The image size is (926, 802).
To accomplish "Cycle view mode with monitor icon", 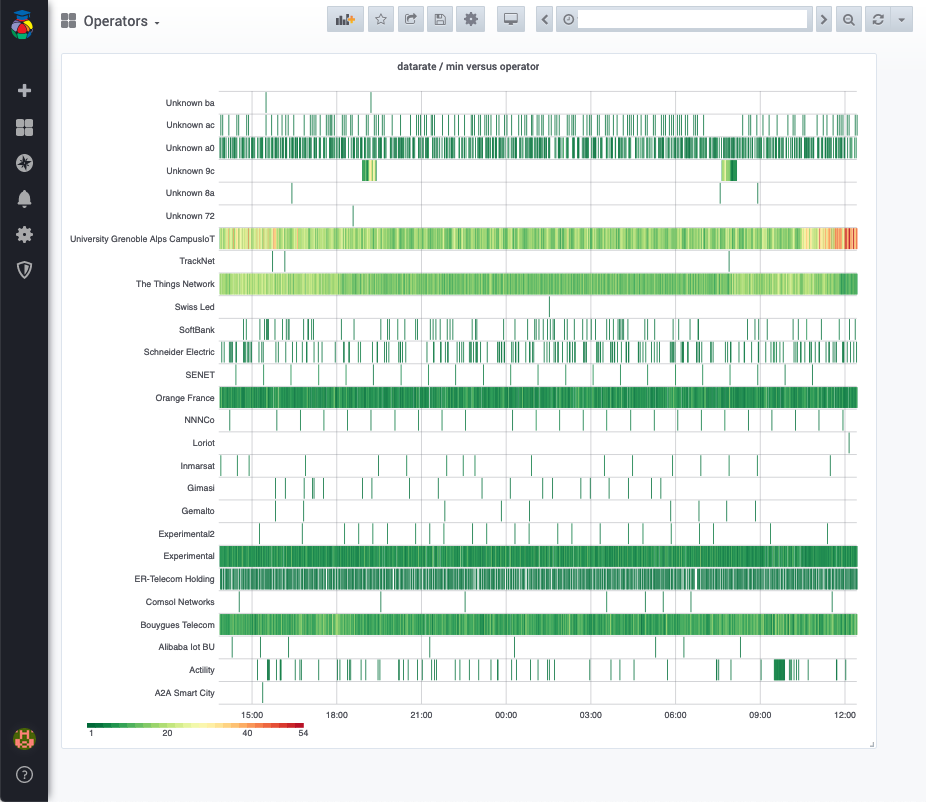I will tap(511, 19).
